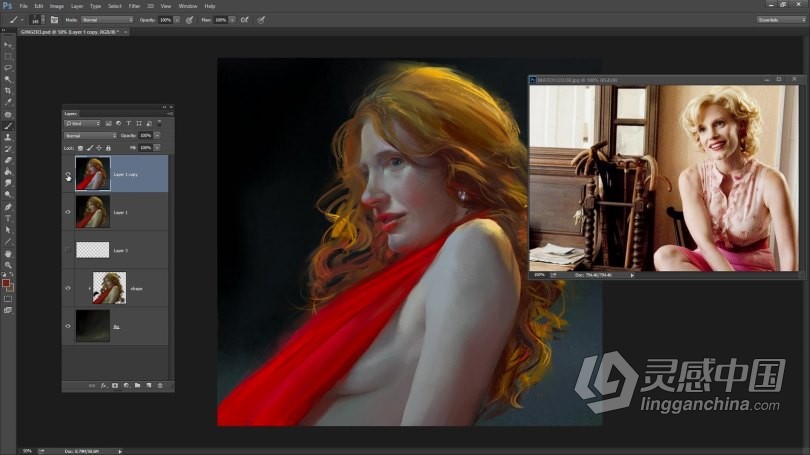Screen dimensions: 810x455
Task: Open options bar Opacity slider arrow
Action: (177, 20)
